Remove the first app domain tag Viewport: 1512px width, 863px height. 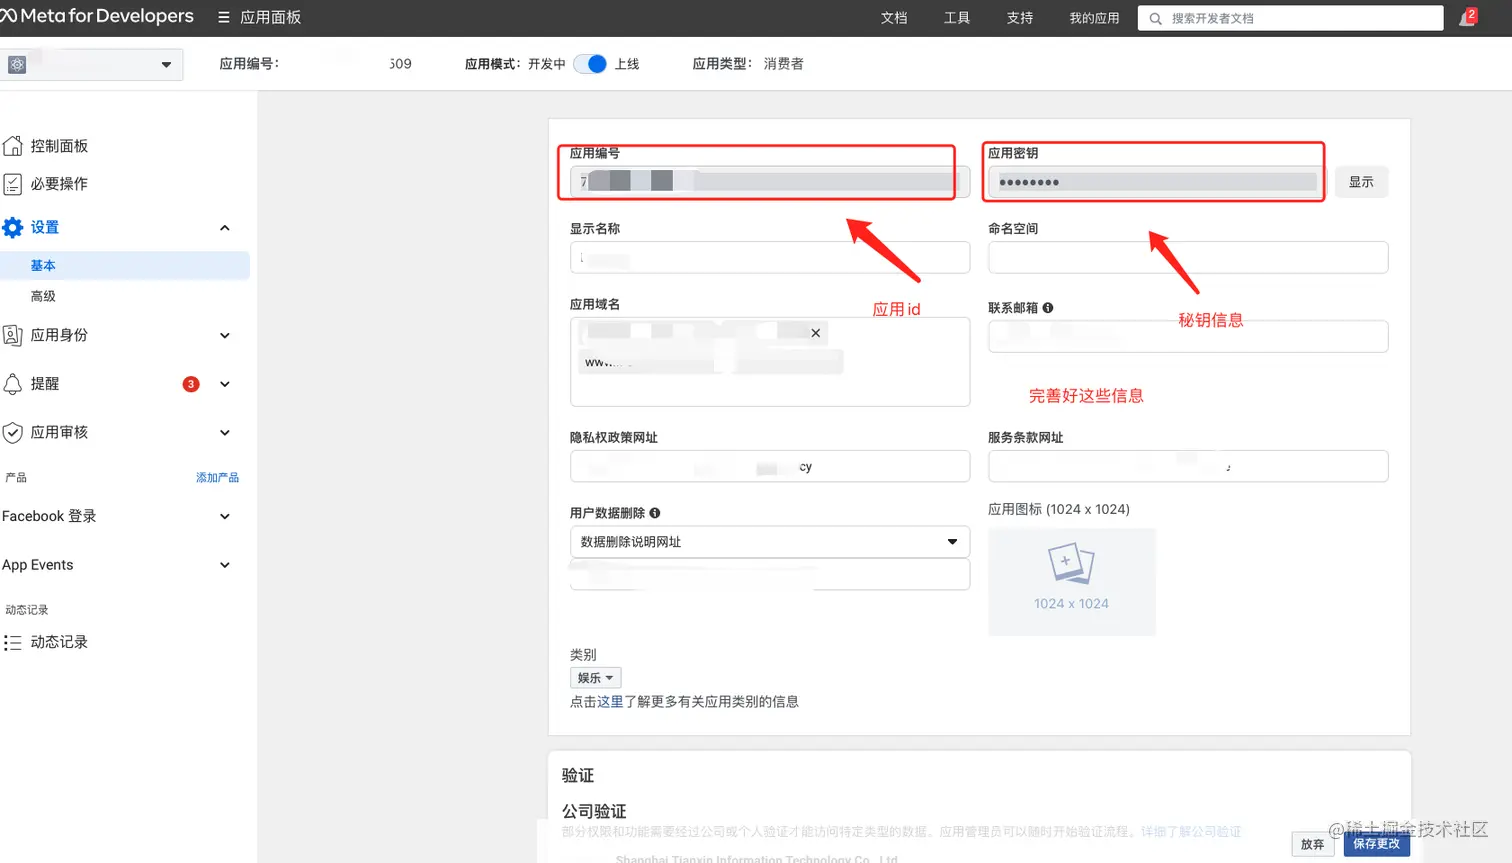(816, 333)
